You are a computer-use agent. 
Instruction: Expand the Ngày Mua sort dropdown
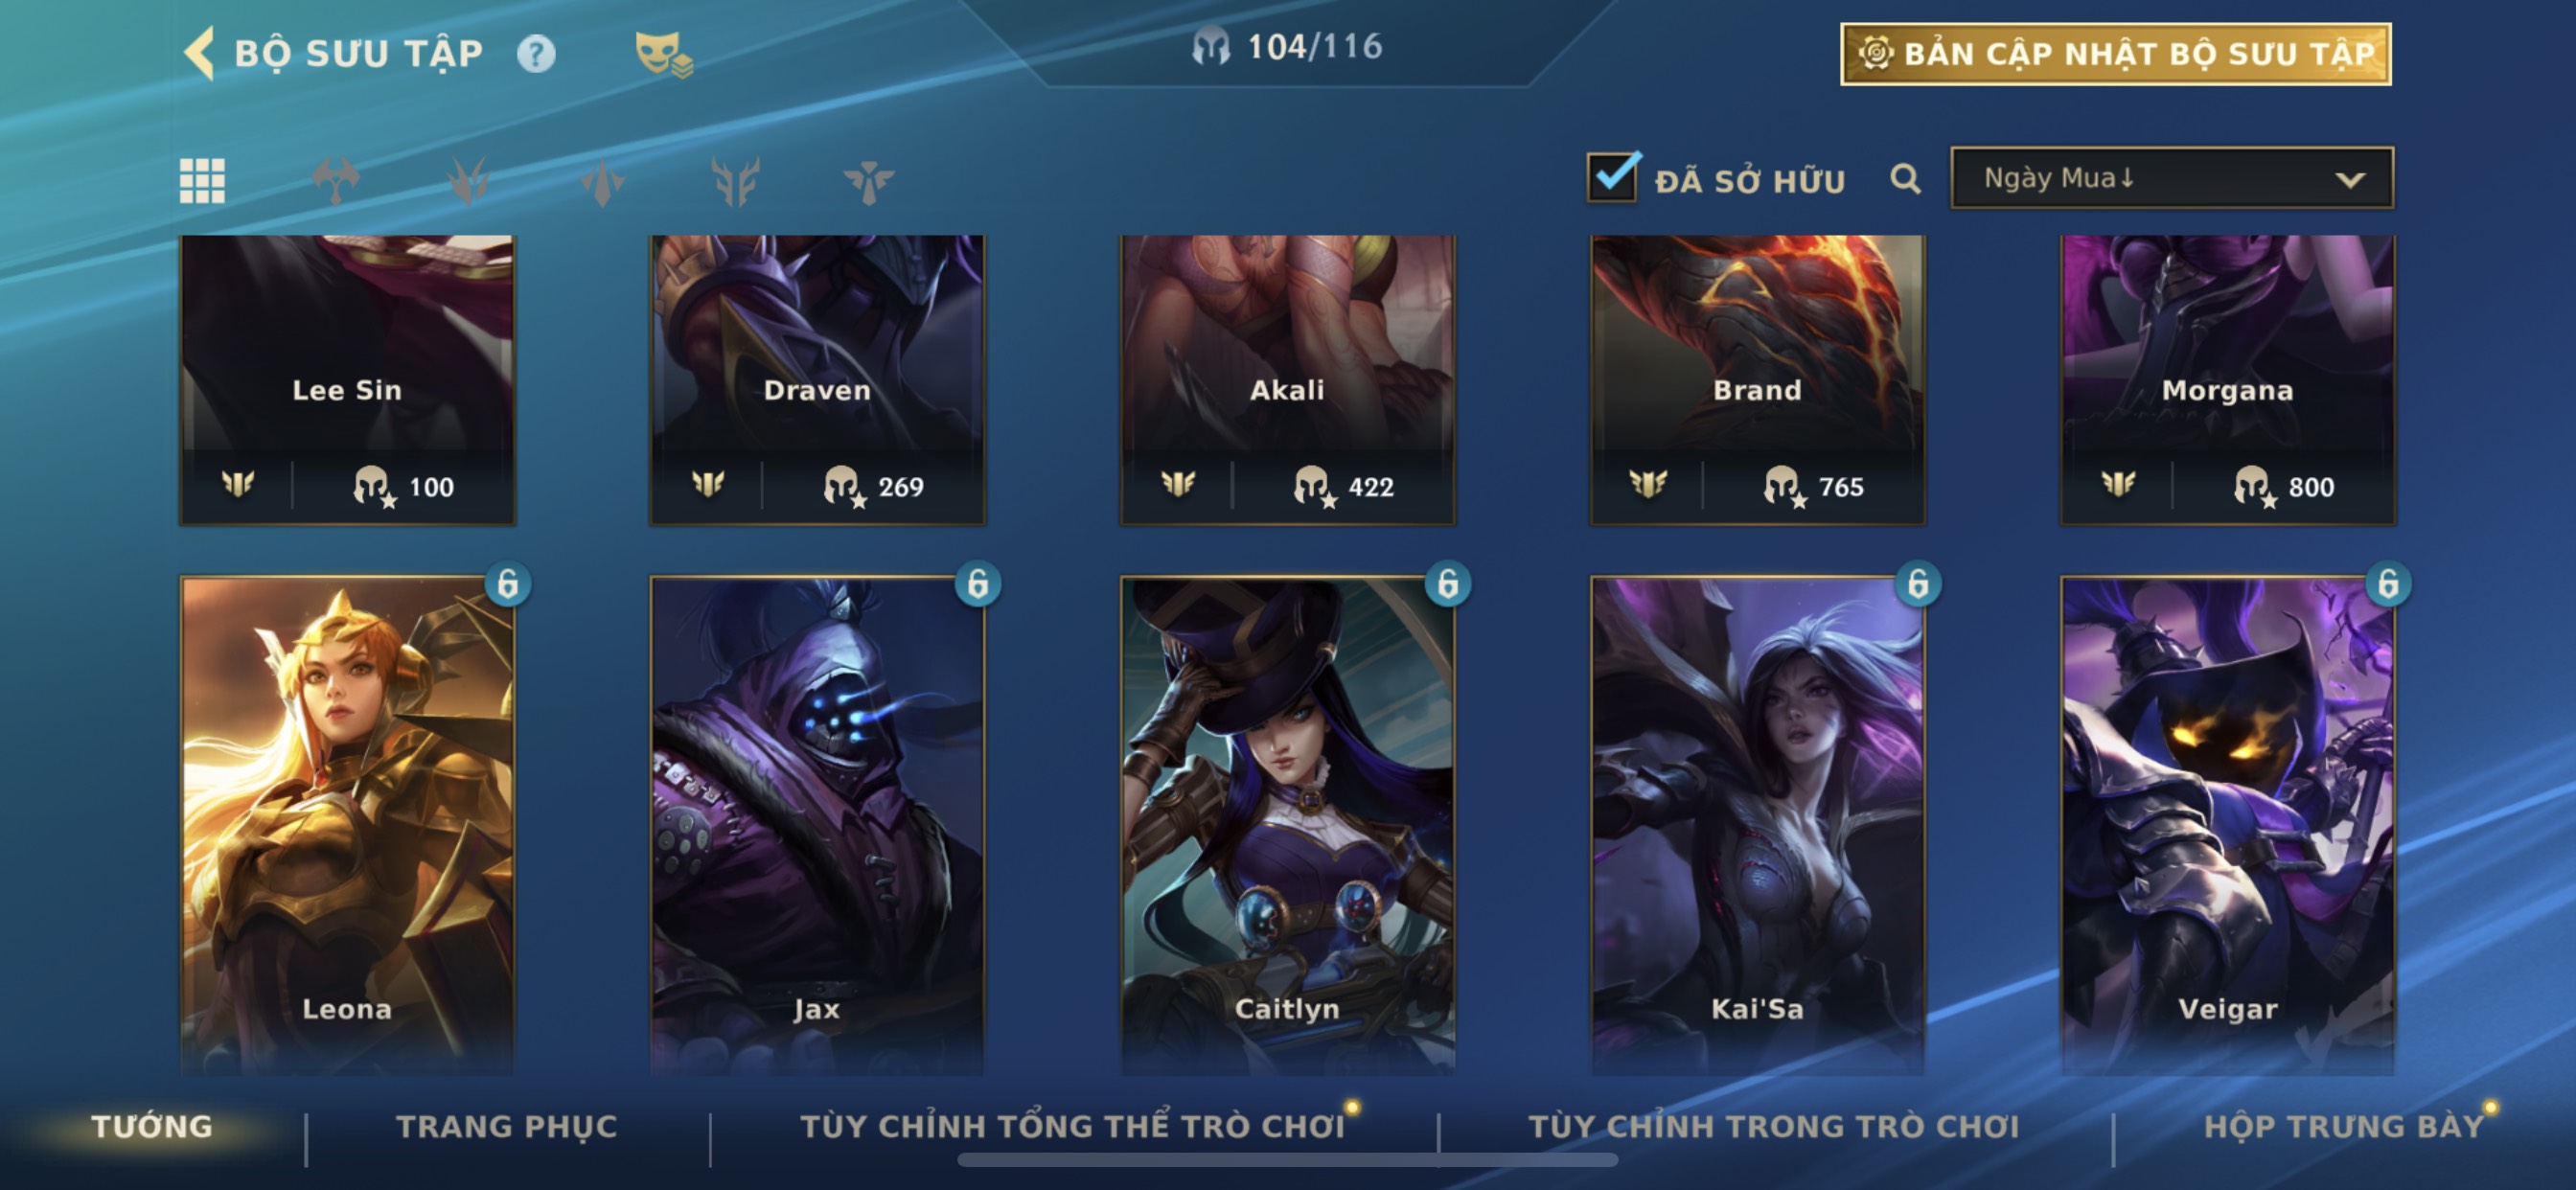click(x=2172, y=178)
